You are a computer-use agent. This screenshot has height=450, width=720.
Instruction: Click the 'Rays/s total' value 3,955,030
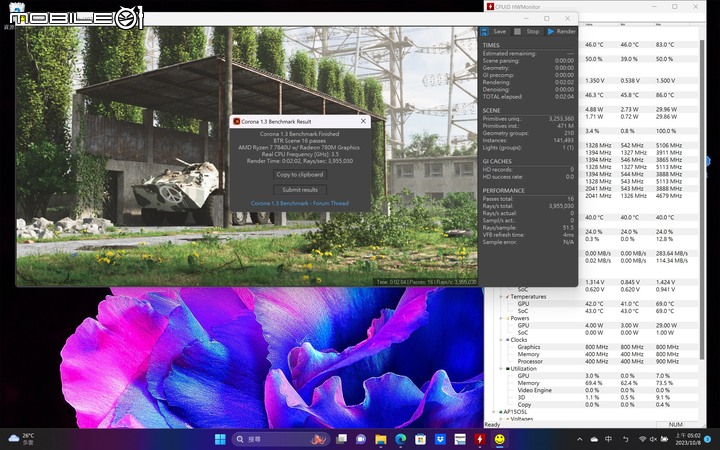click(x=561, y=206)
